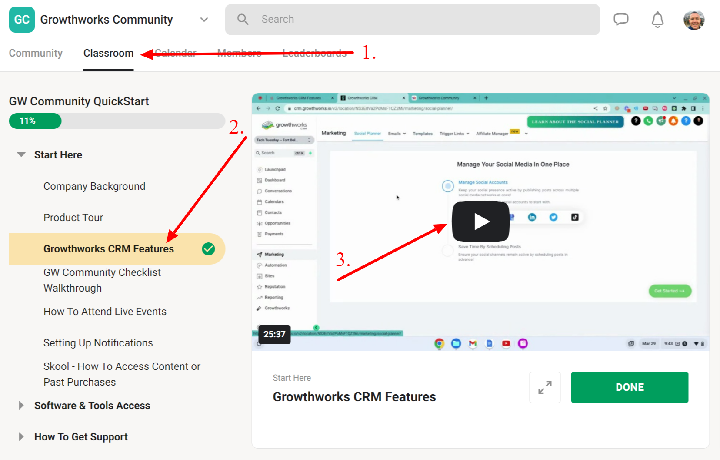Viewport: 720px width, 460px height.
Task: Open How To Attend Live Events
Action: (105, 311)
